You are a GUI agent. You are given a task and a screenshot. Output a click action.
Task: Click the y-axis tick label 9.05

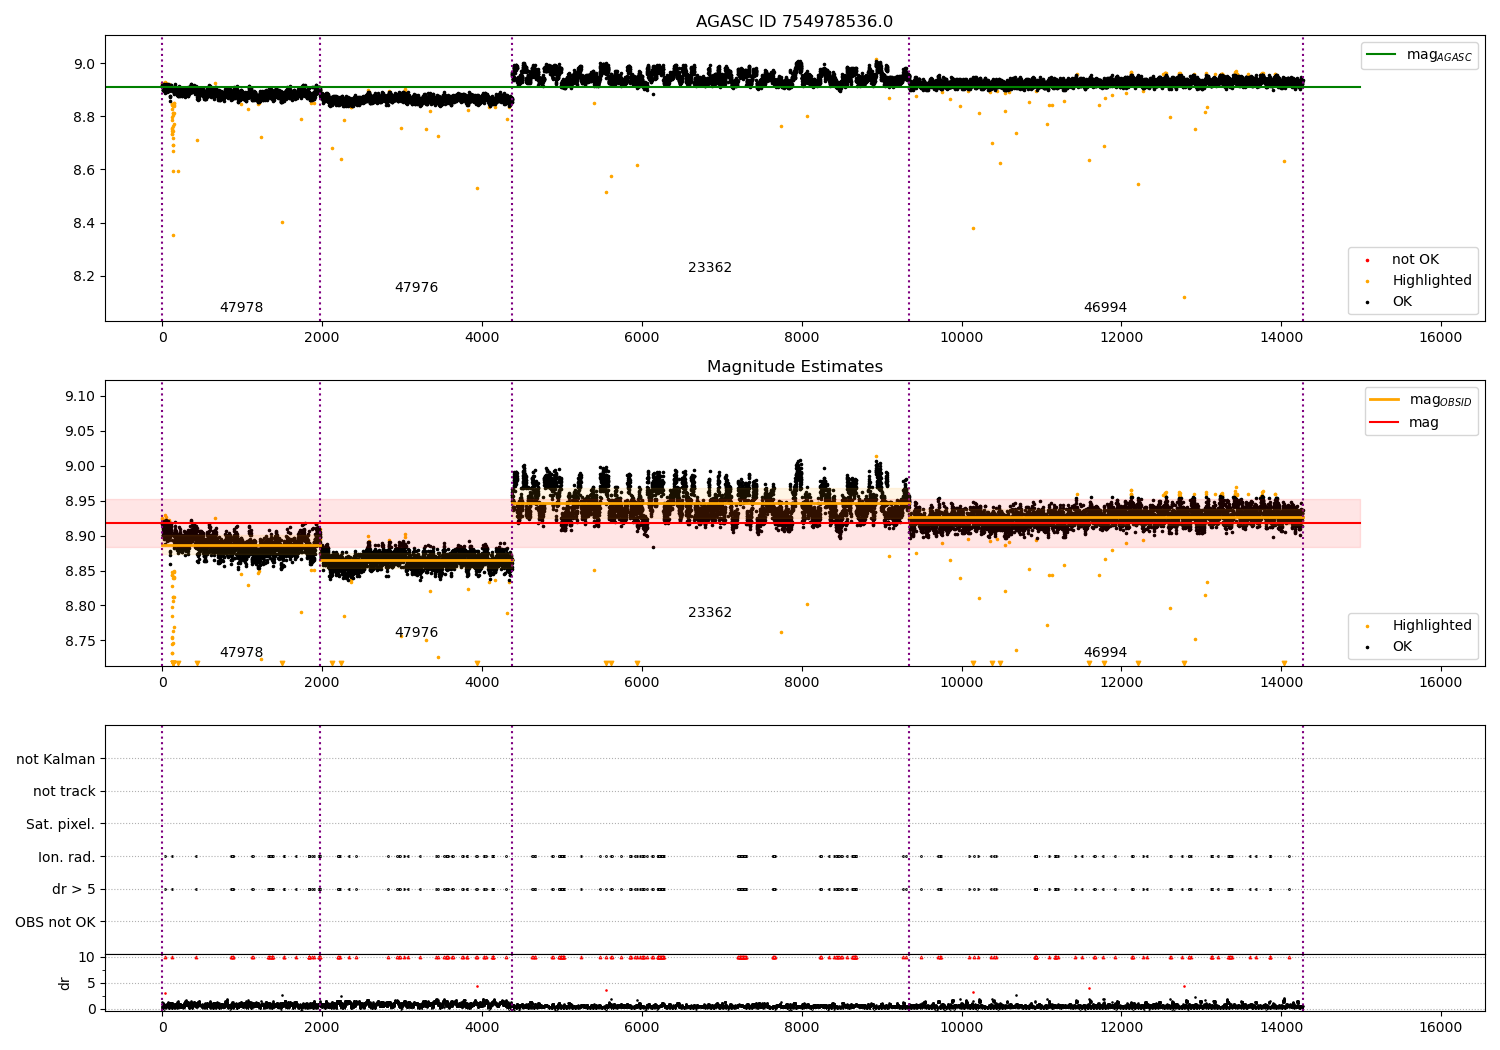pyautogui.click(x=79, y=431)
